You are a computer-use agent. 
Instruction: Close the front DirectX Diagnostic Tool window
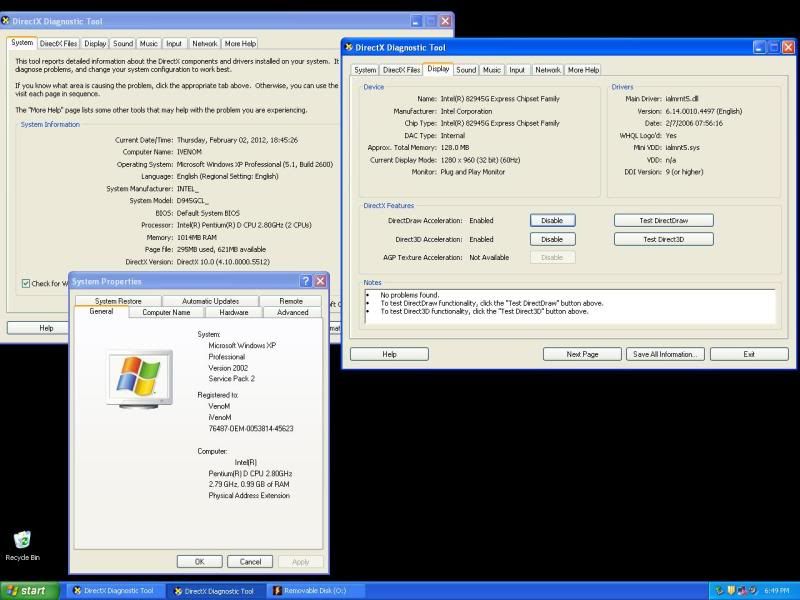click(x=788, y=47)
